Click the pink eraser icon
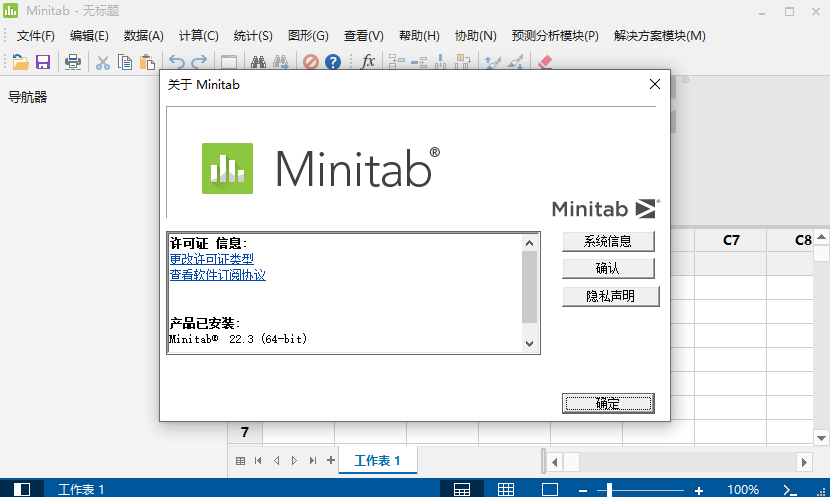This screenshot has width=830, height=497. (545, 62)
